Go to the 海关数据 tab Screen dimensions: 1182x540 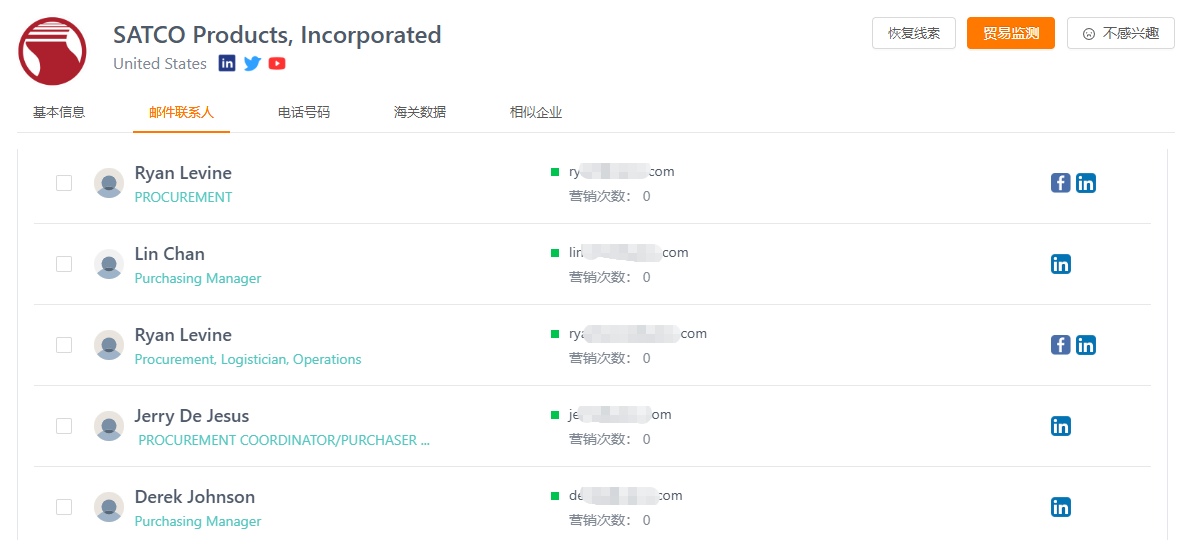[x=420, y=112]
